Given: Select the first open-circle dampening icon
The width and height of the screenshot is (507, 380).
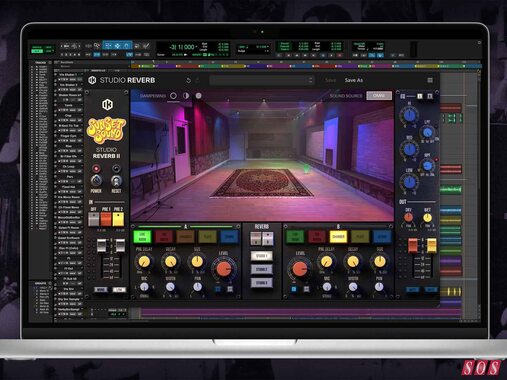Looking at the screenshot, I should [173, 96].
